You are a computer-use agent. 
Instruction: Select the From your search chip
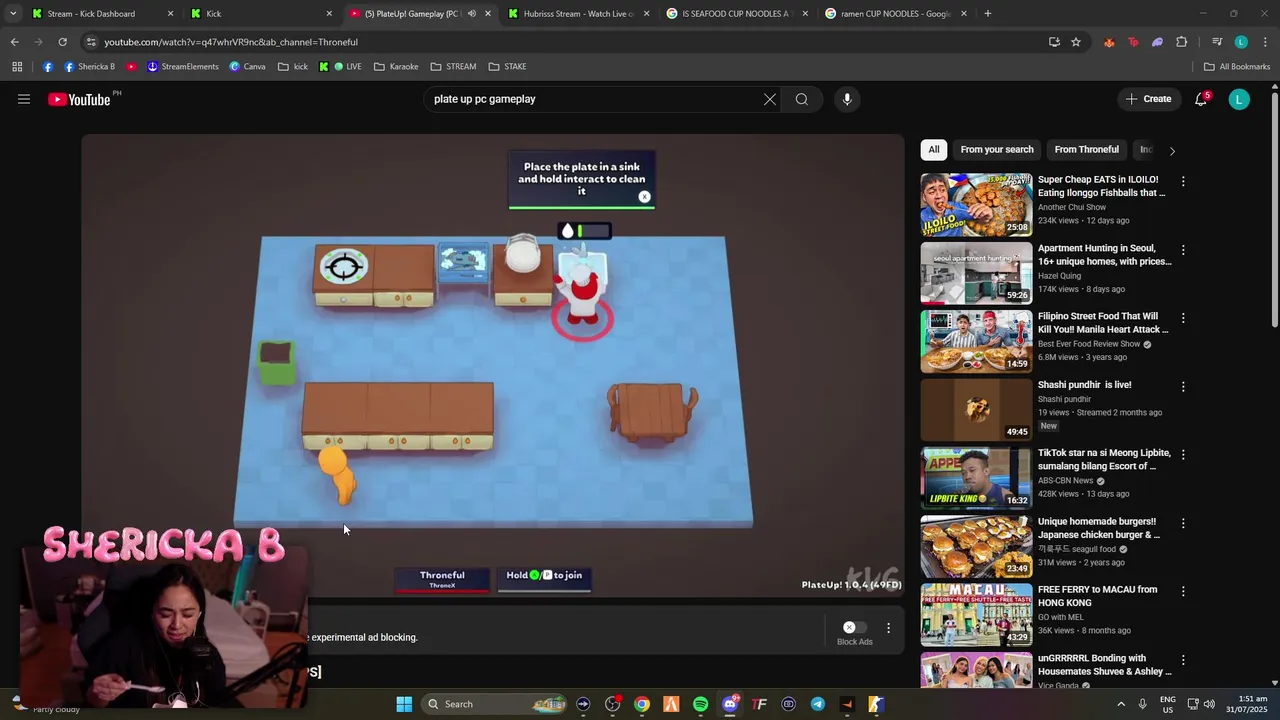click(997, 150)
